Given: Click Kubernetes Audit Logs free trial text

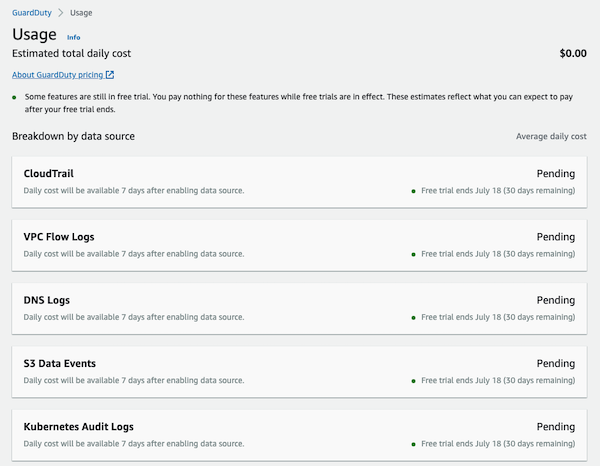Looking at the screenshot, I should (x=498, y=443).
